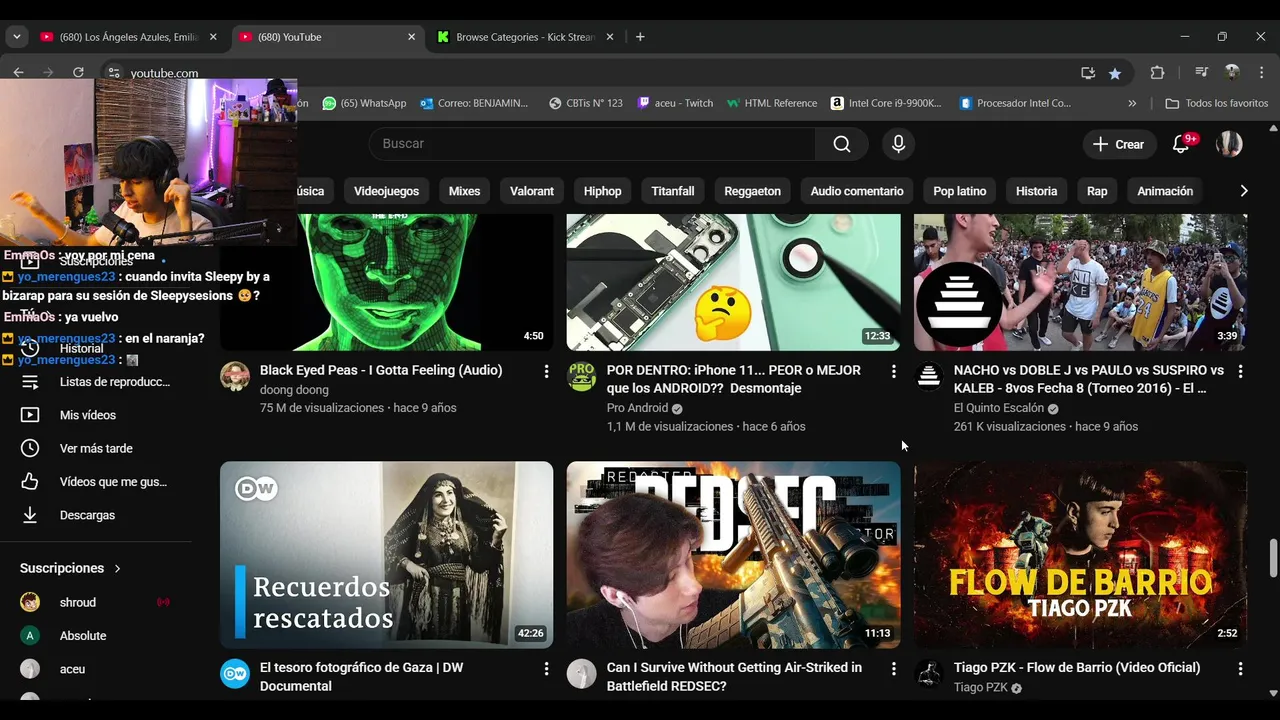Select the Audio comentario chip
The width and height of the screenshot is (1280, 720).
coord(857,191)
